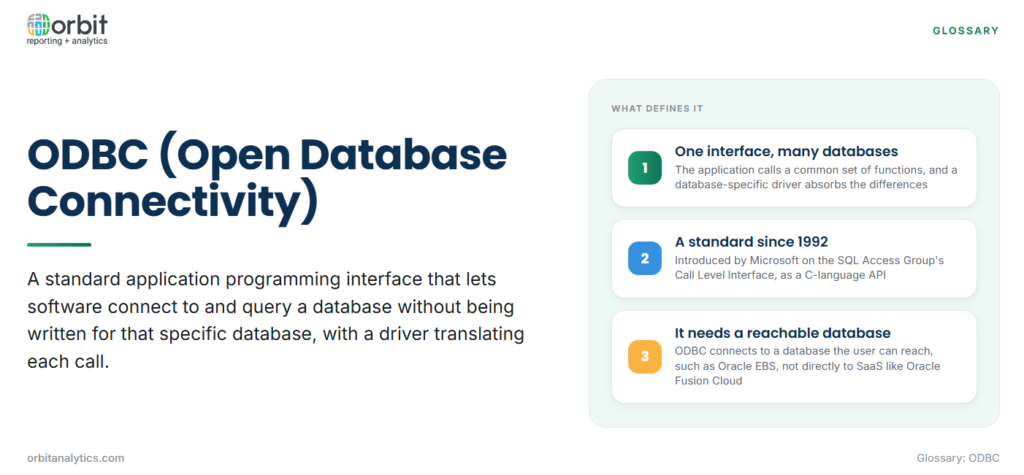Viewport: 1024px width, 475px height.
Task: Click the 'WHAT DEFINES IT' label
Action: 657,108
